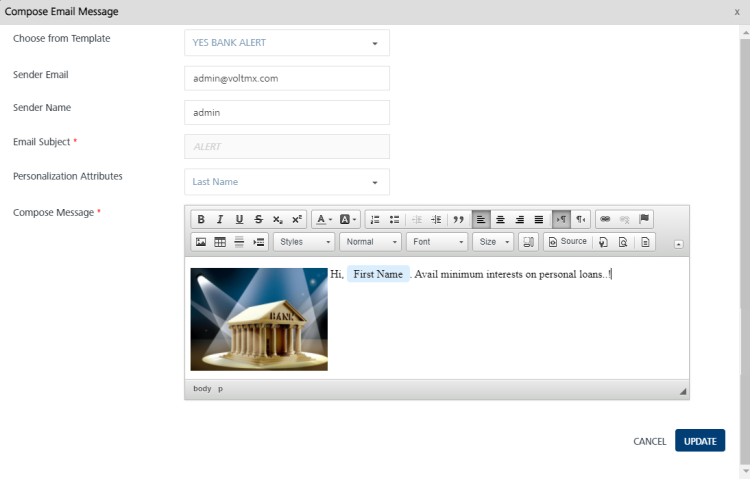Insert a block quote
The image size is (750, 479).
458,219
